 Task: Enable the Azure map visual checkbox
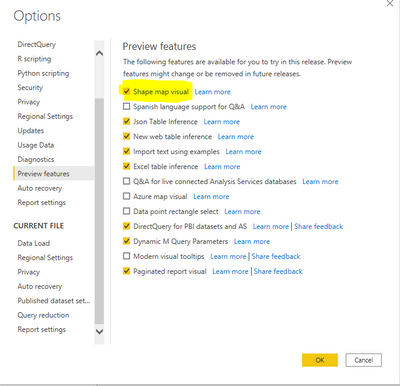[x=126, y=196]
